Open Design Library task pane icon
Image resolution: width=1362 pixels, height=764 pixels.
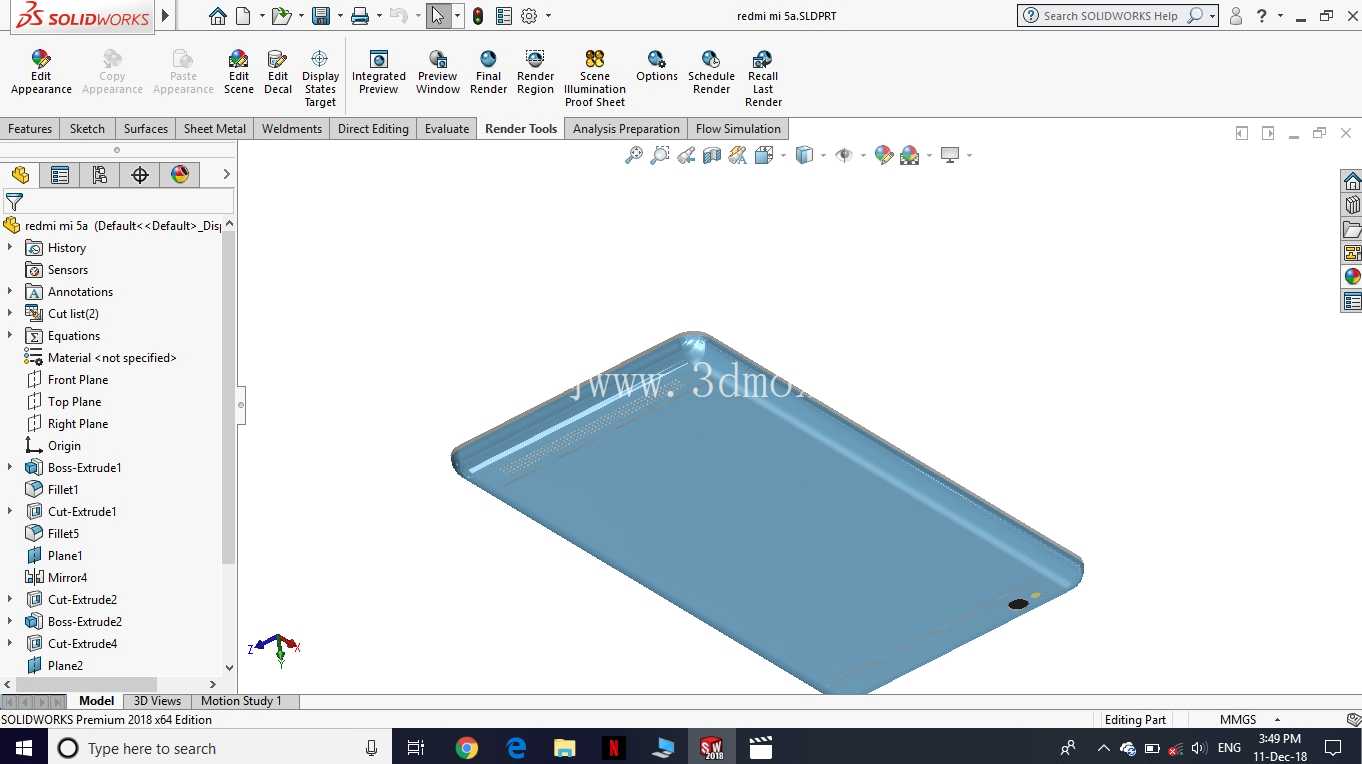click(1352, 205)
